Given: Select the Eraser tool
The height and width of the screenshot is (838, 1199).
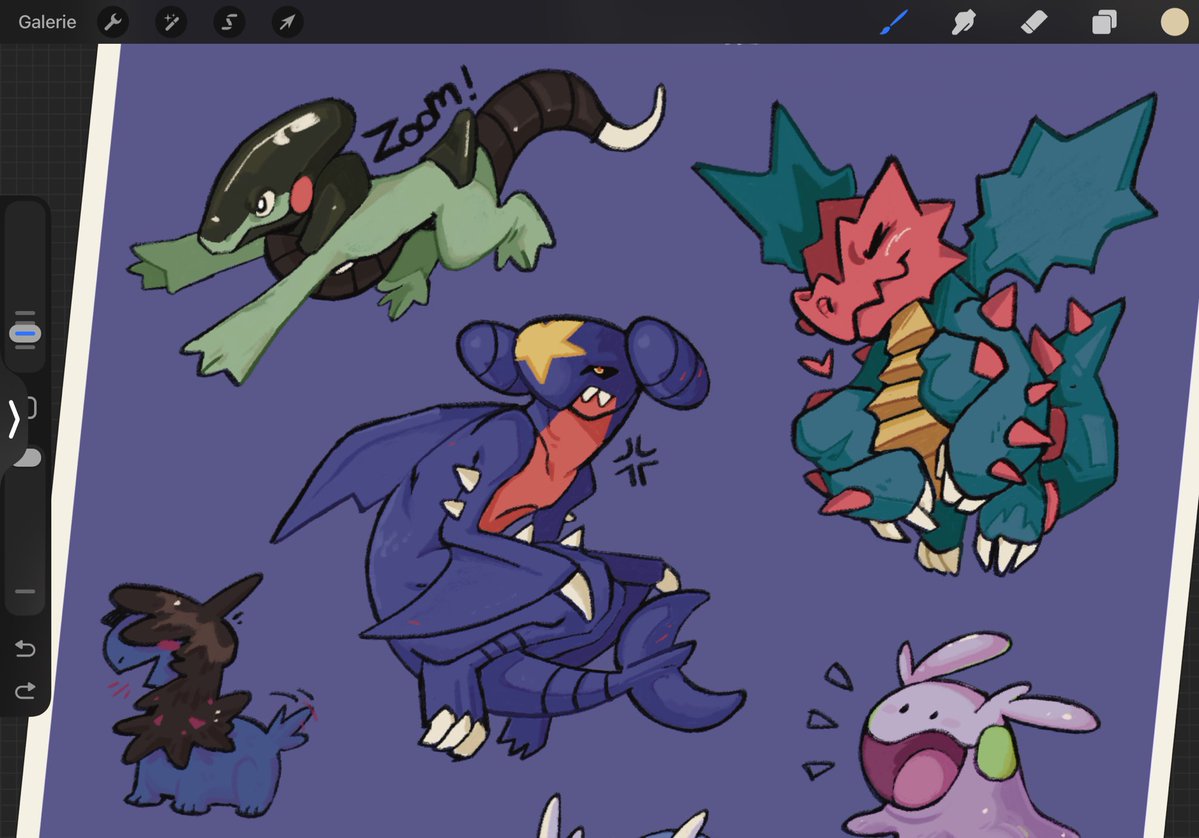Looking at the screenshot, I should [1034, 22].
